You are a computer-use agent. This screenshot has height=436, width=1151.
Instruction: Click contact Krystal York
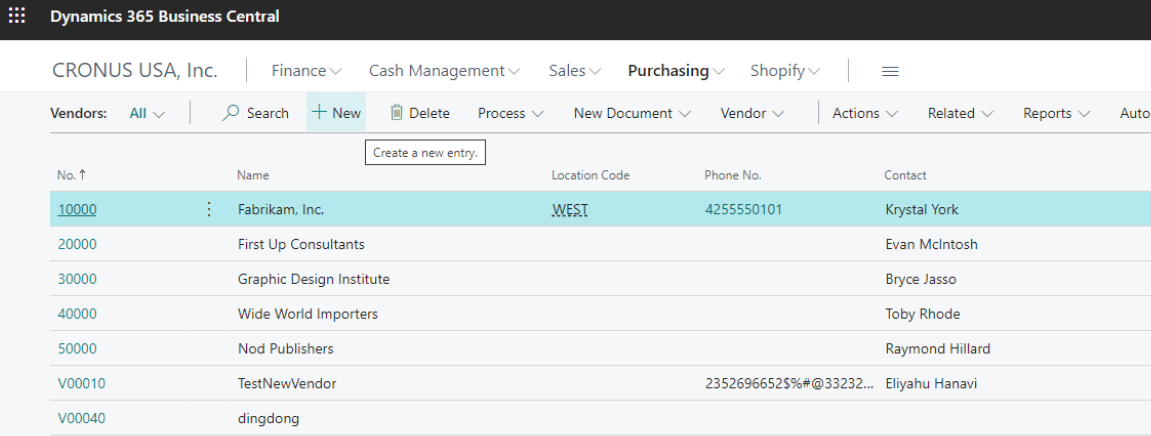[922, 209]
